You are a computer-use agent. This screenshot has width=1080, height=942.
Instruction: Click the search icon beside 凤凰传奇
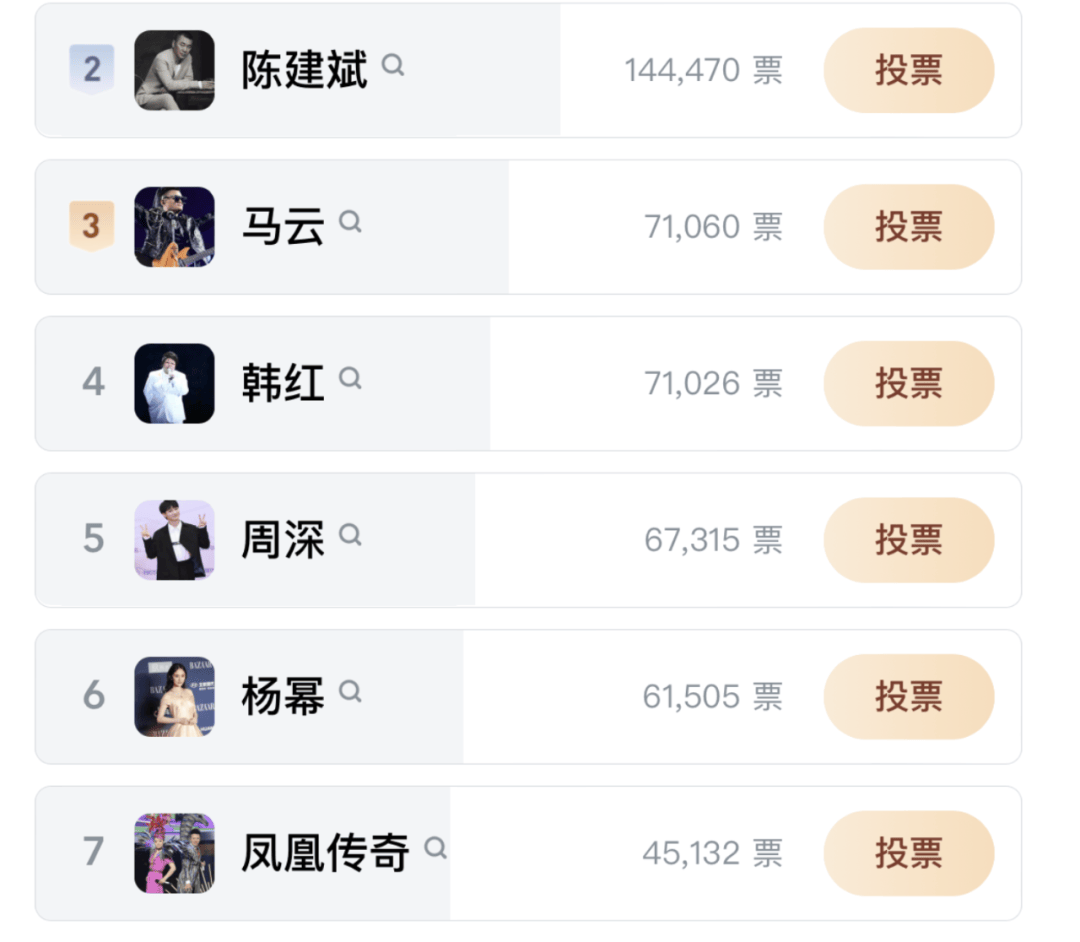pos(435,848)
